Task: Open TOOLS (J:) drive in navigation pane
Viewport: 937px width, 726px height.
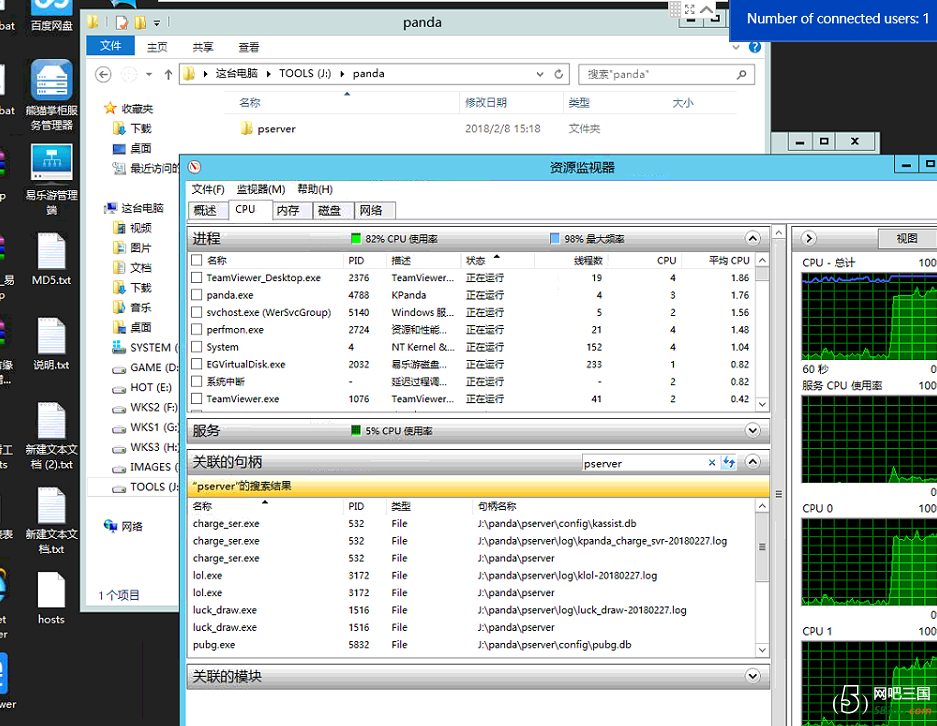Action: (146, 487)
